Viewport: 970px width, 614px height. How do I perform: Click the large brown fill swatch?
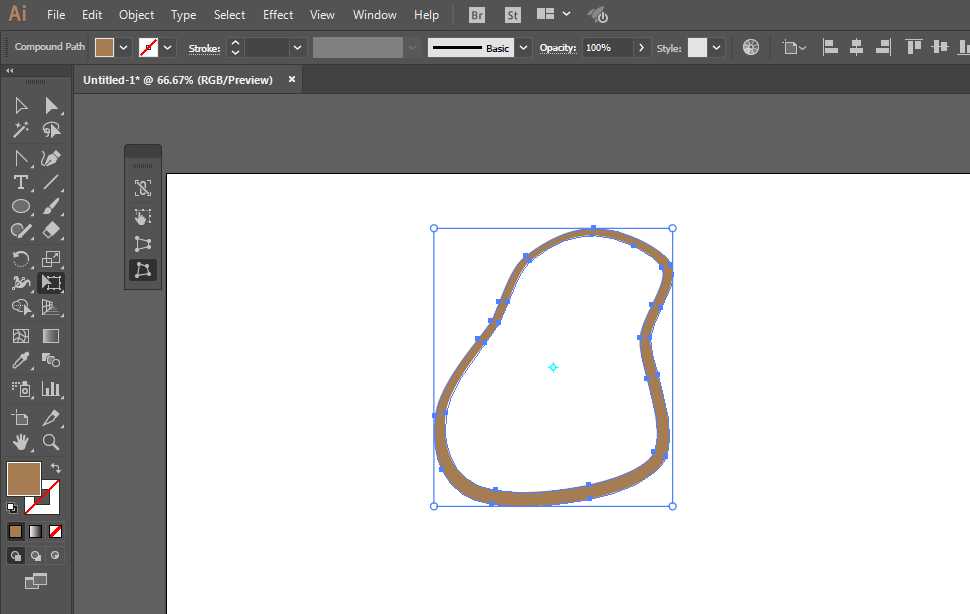[x=23, y=479]
